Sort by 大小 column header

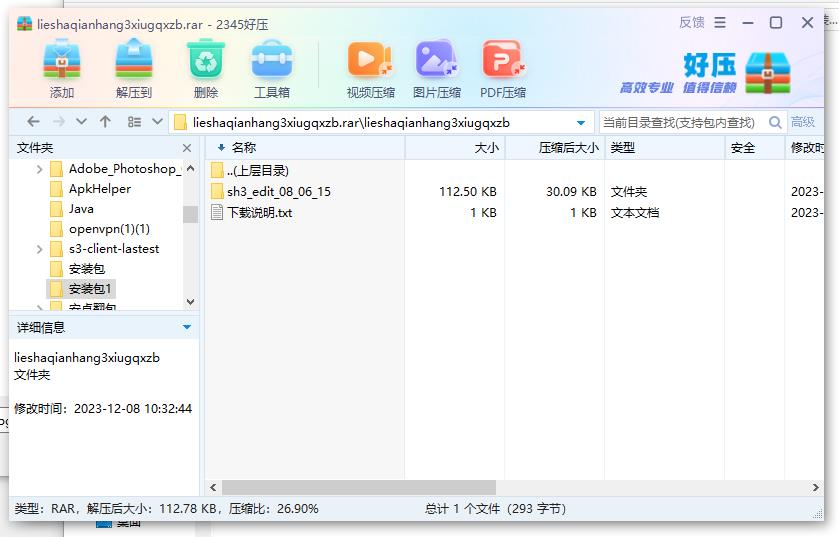[455, 148]
